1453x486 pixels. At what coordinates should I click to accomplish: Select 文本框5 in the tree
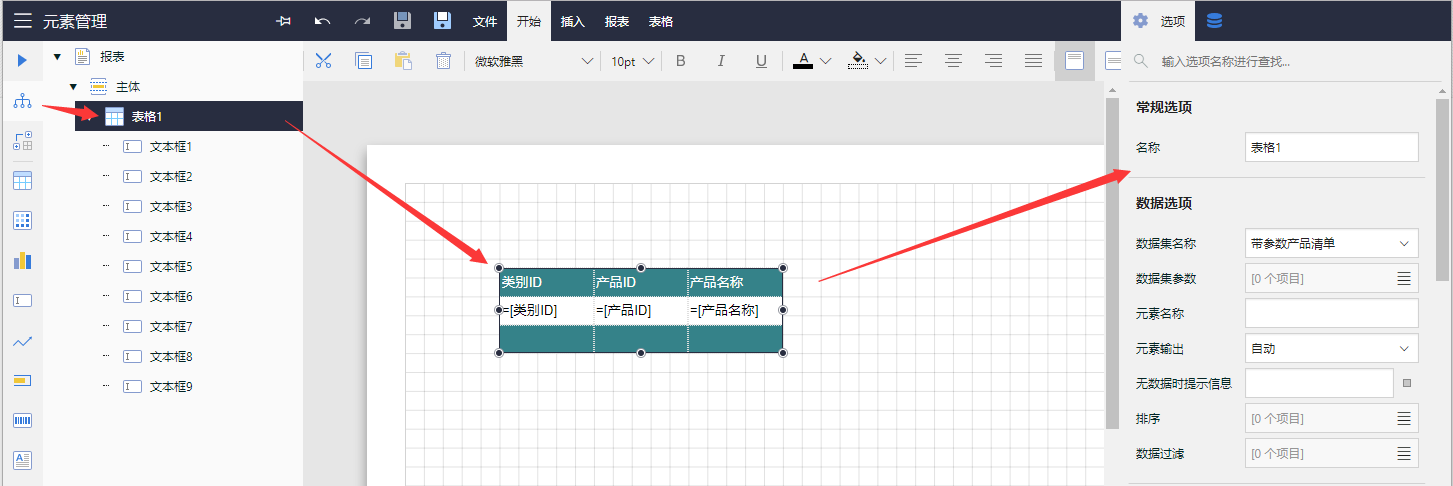(170, 266)
